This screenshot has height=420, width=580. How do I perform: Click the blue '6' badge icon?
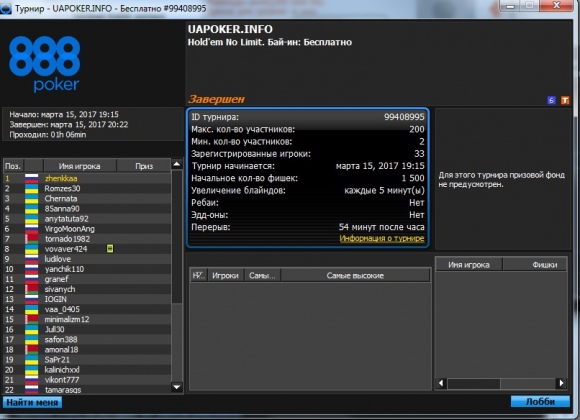click(x=551, y=100)
